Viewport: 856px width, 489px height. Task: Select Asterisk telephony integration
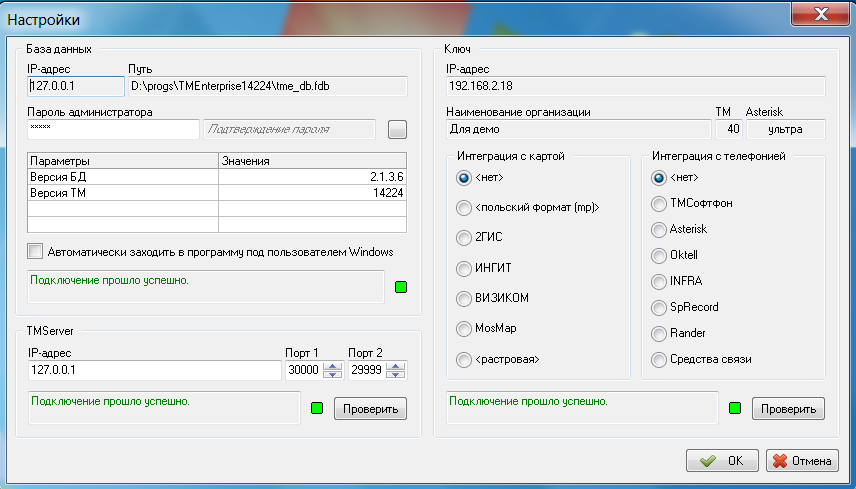(x=658, y=229)
